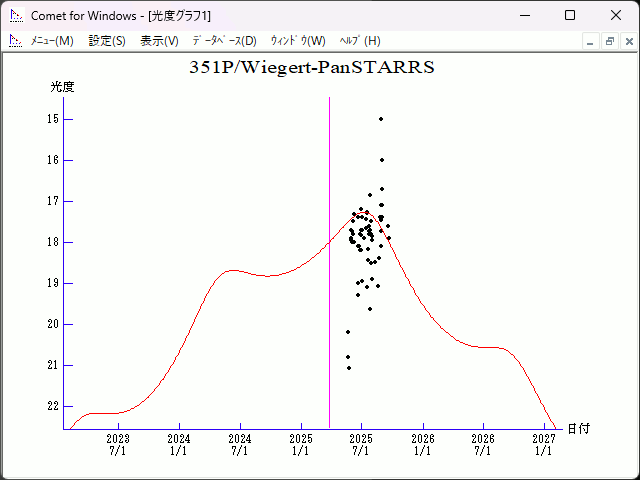
Task: Click the 光度 vertical axis label
Action: point(62,87)
